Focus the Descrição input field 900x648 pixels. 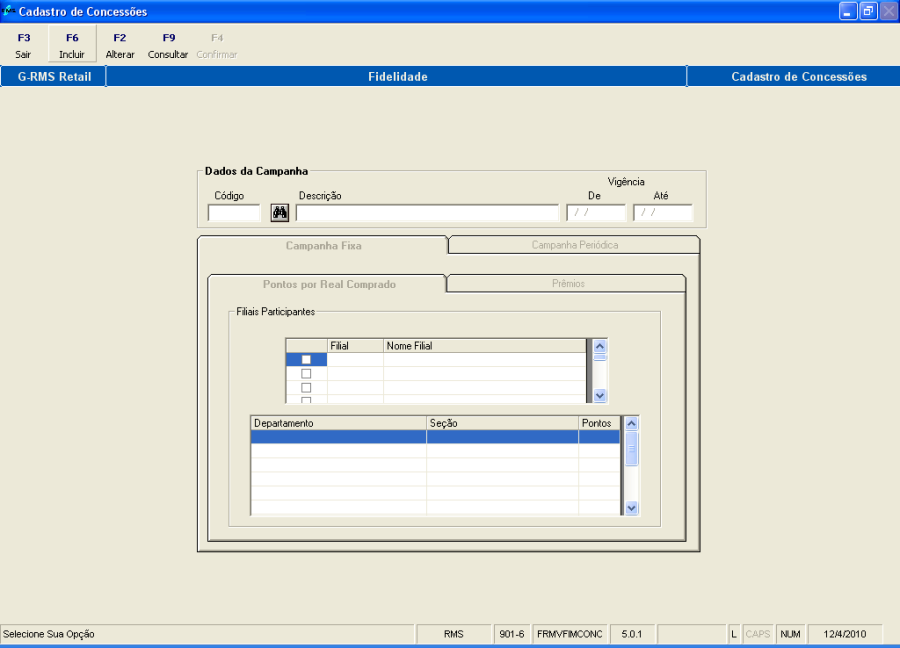point(427,213)
